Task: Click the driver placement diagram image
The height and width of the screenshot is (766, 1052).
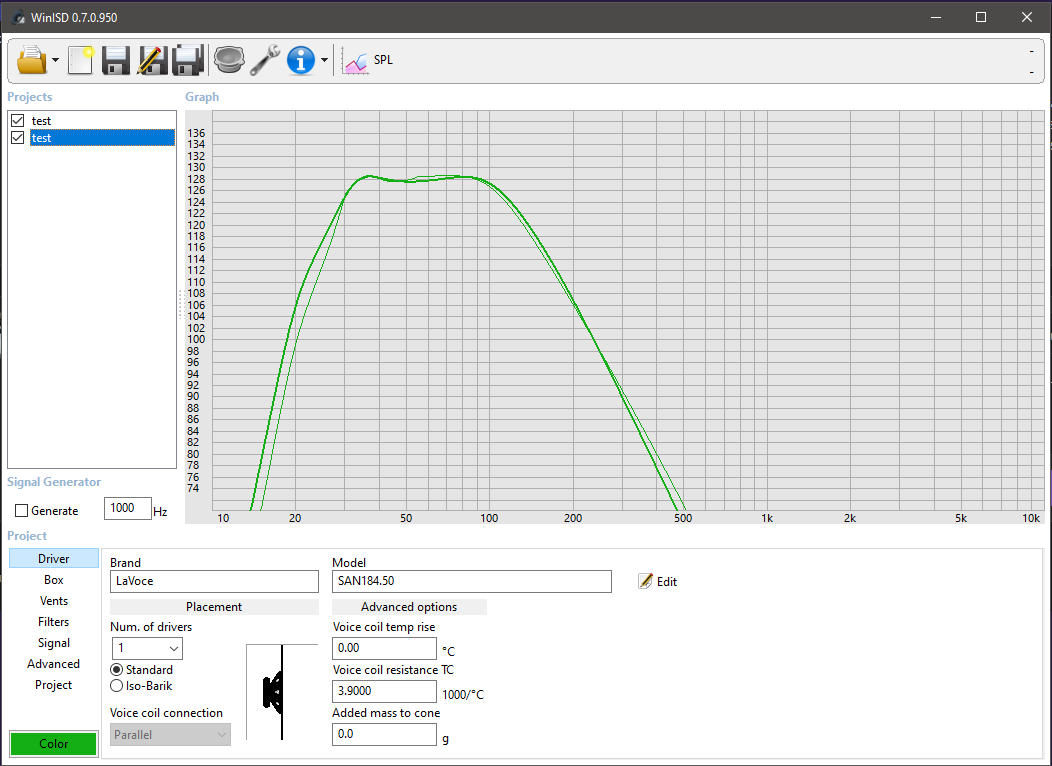Action: pyautogui.click(x=282, y=692)
